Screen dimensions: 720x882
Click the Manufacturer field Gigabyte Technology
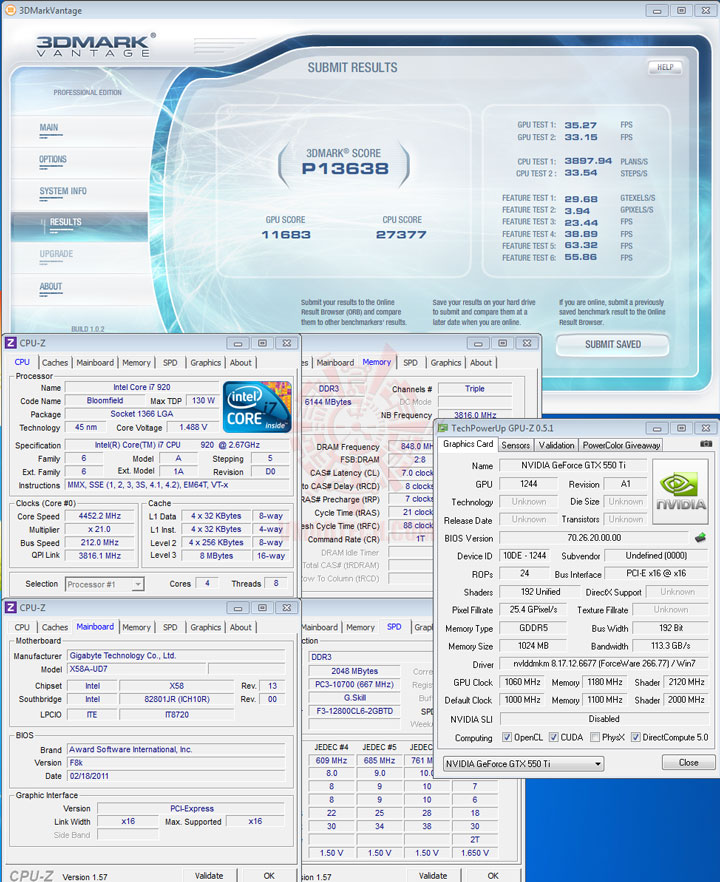tap(176, 655)
